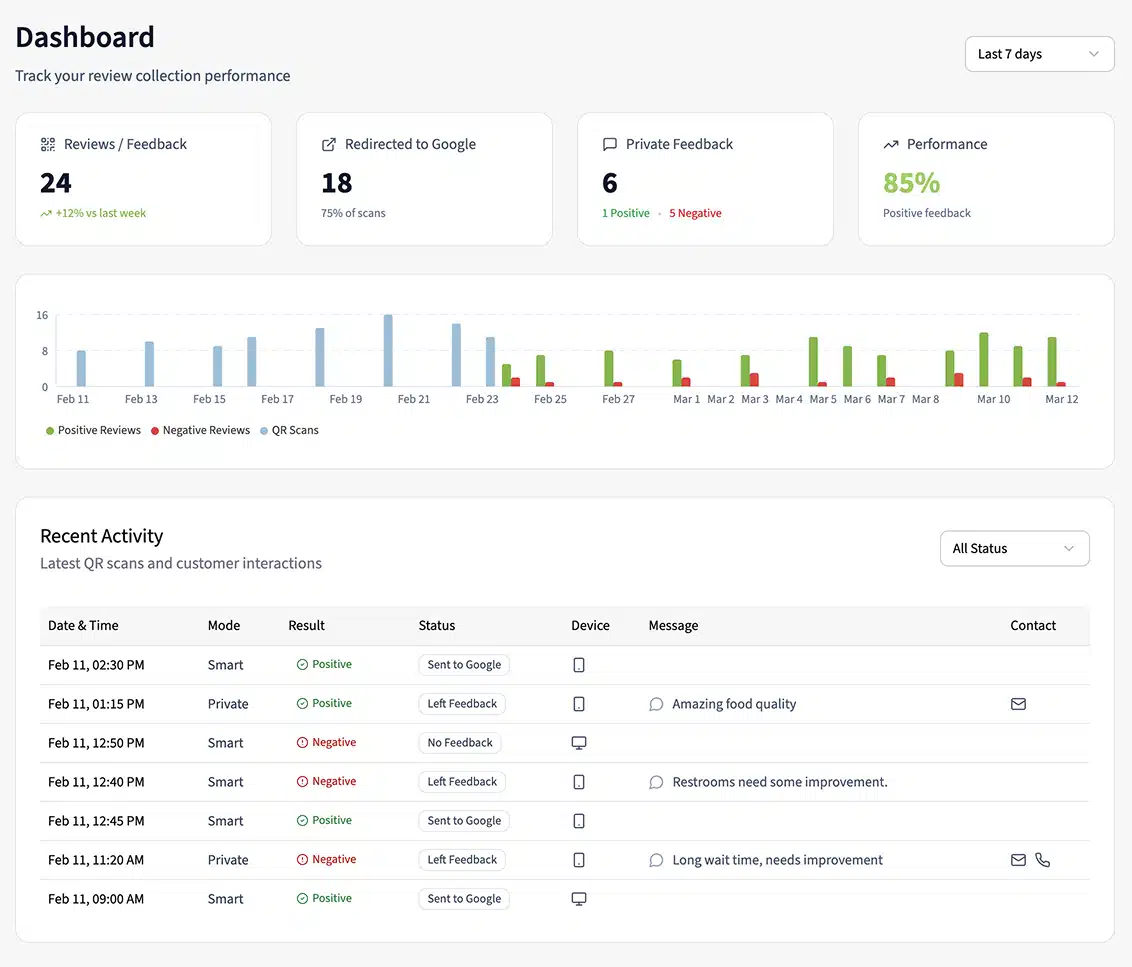
Task: Click the 1 Positive count in Private Feedback card
Action: click(x=626, y=214)
